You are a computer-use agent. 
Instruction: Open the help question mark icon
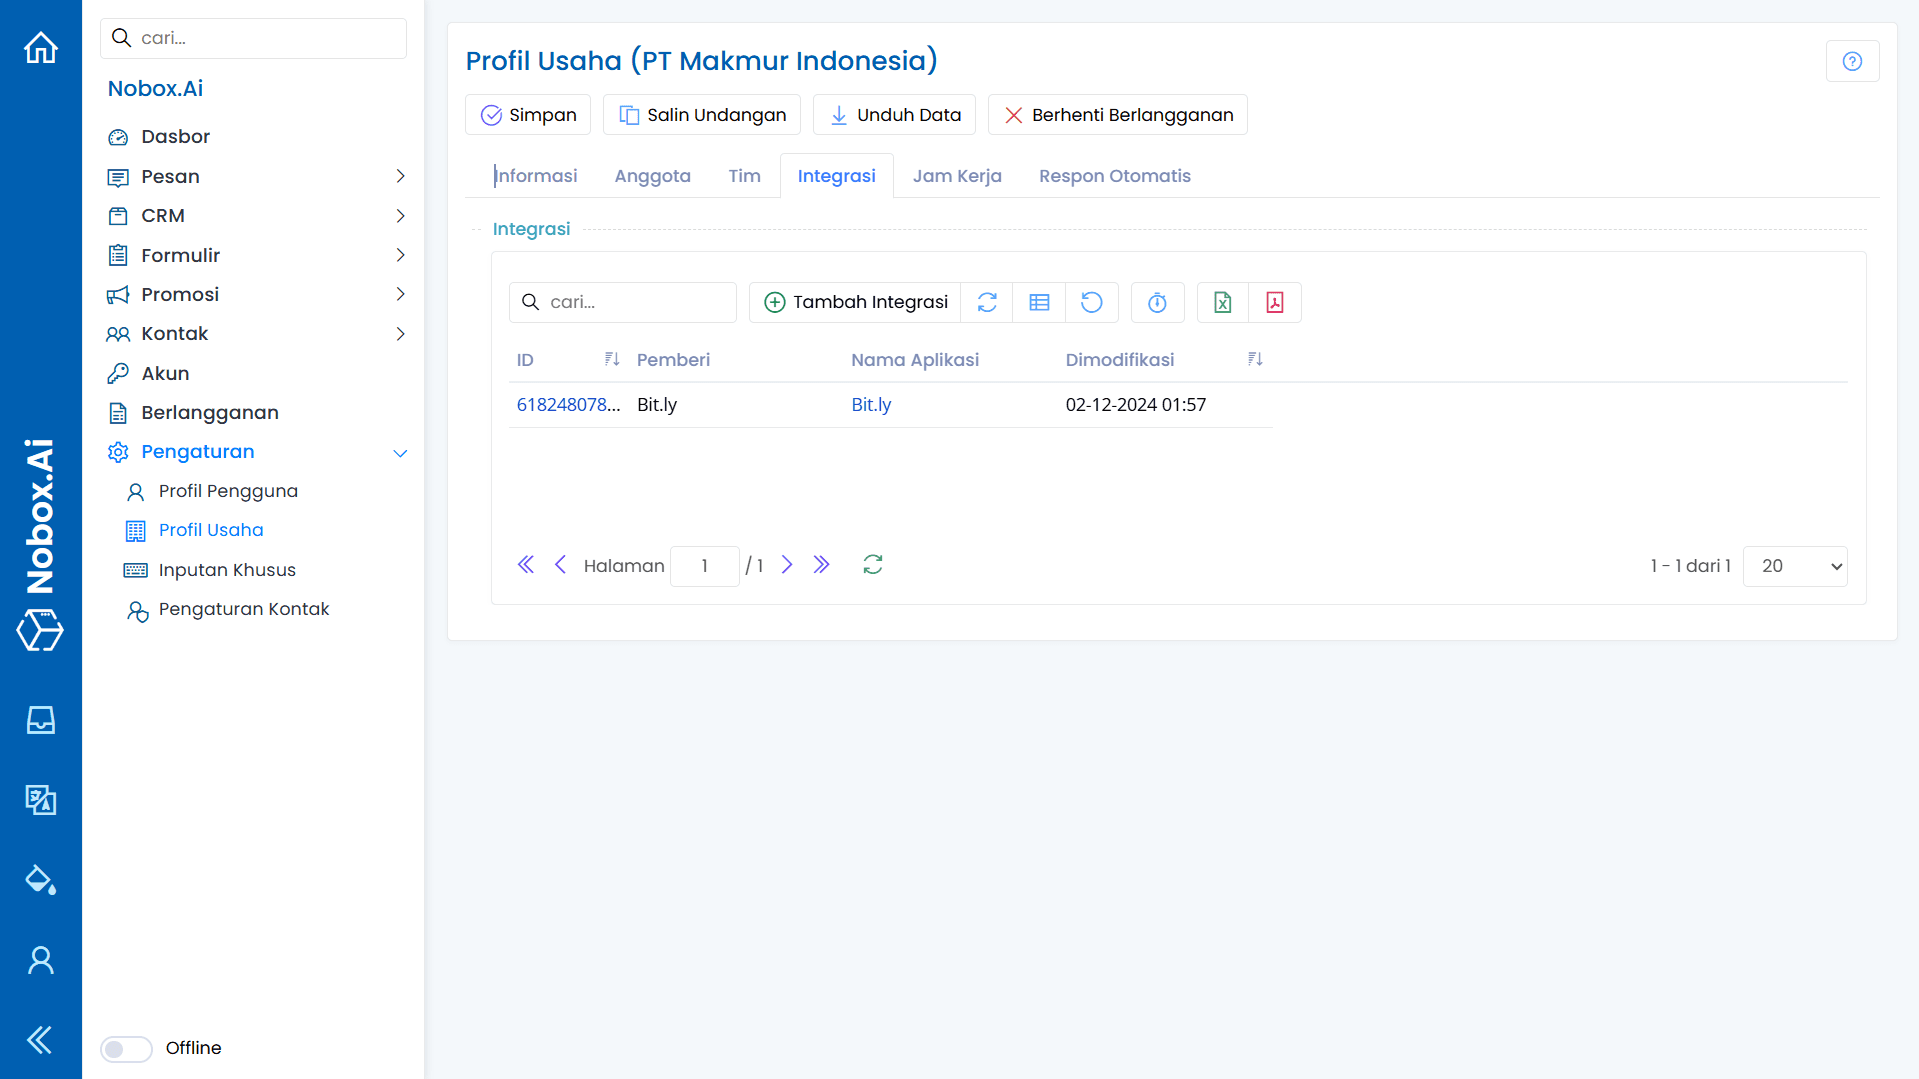coord(1852,61)
